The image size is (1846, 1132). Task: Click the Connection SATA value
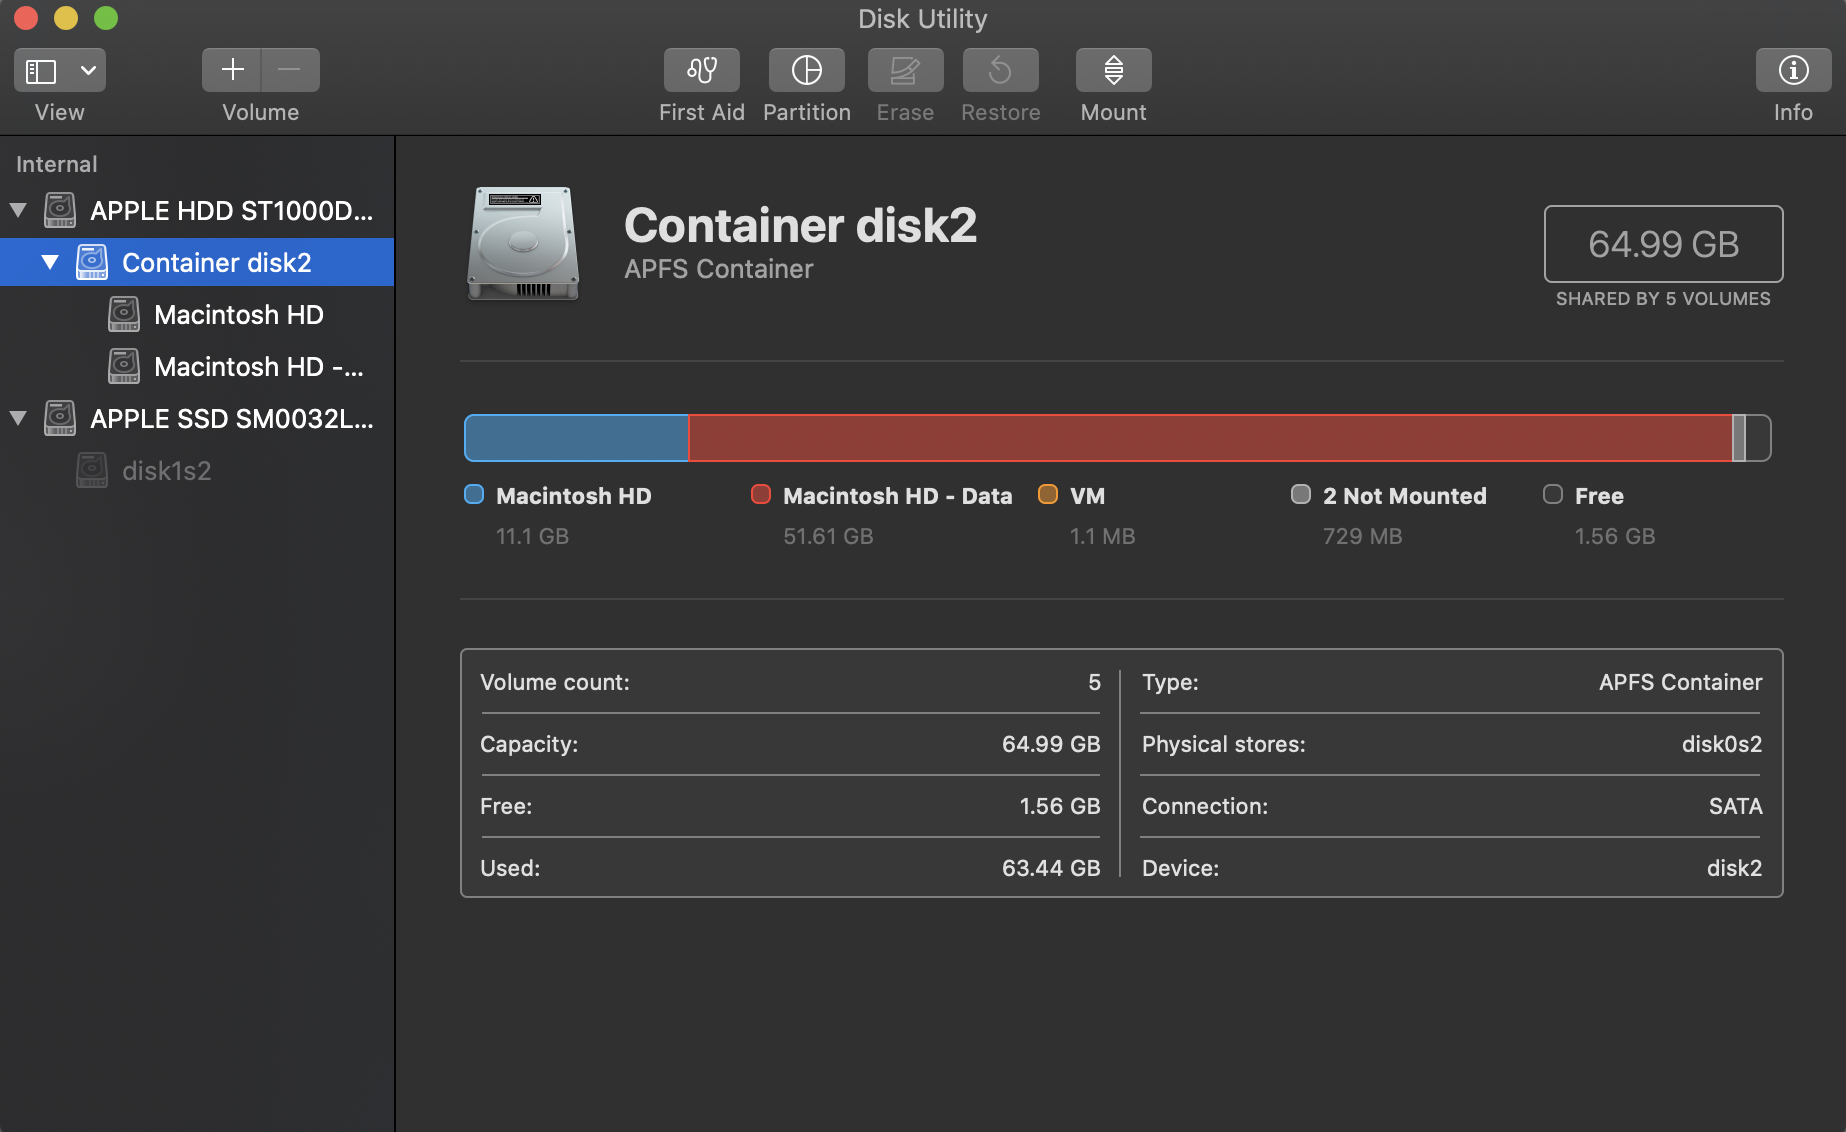[1735, 806]
